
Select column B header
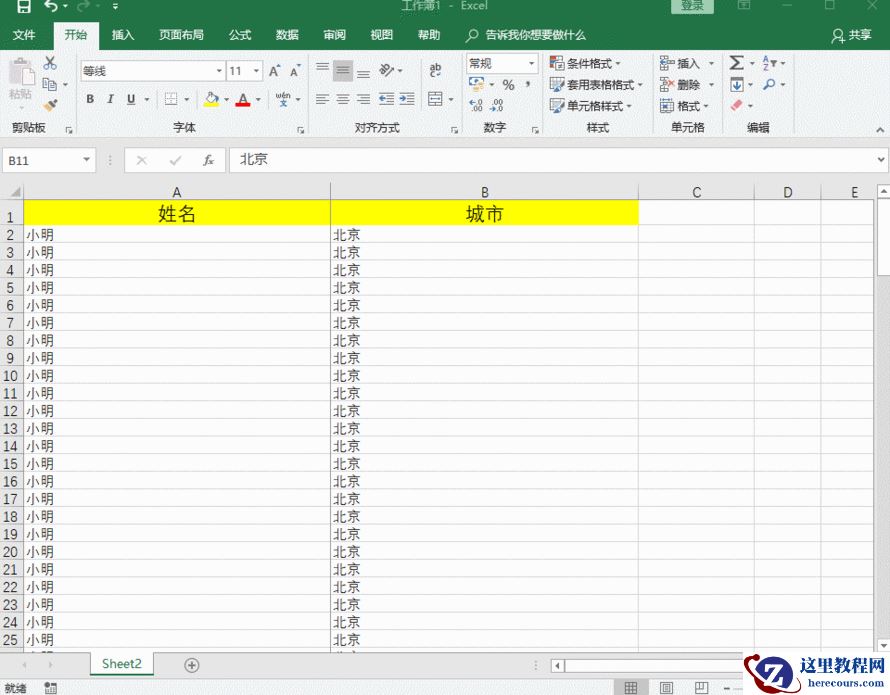tap(484, 192)
